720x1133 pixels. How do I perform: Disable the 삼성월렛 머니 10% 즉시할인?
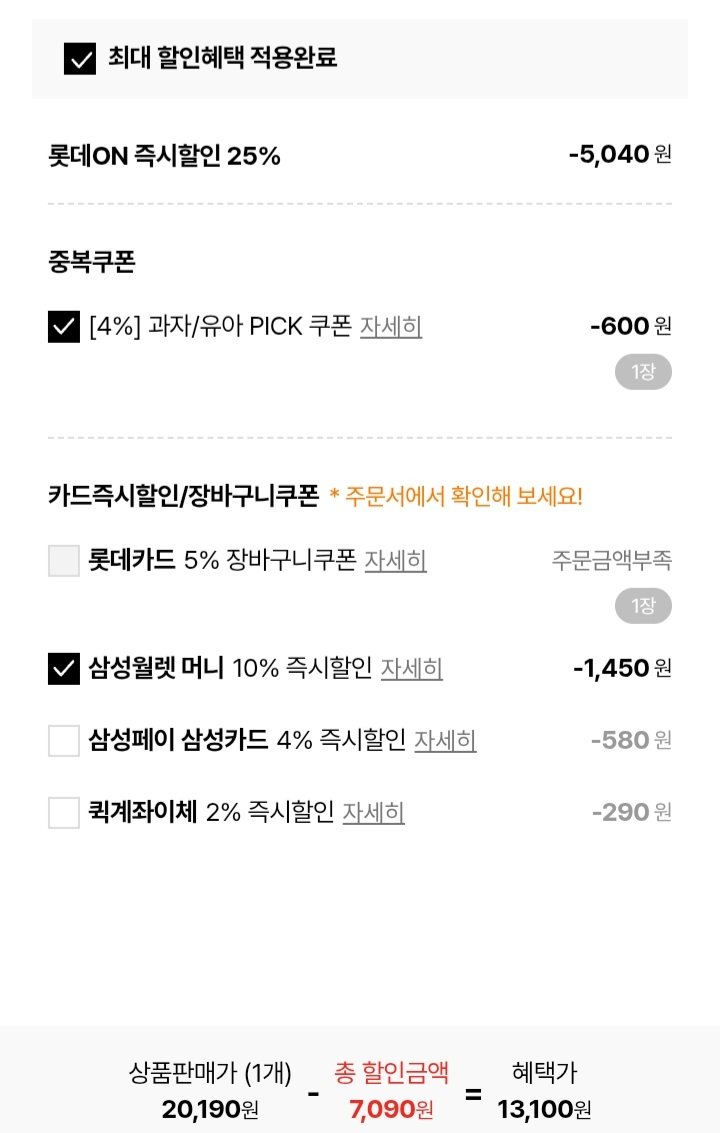66,668
